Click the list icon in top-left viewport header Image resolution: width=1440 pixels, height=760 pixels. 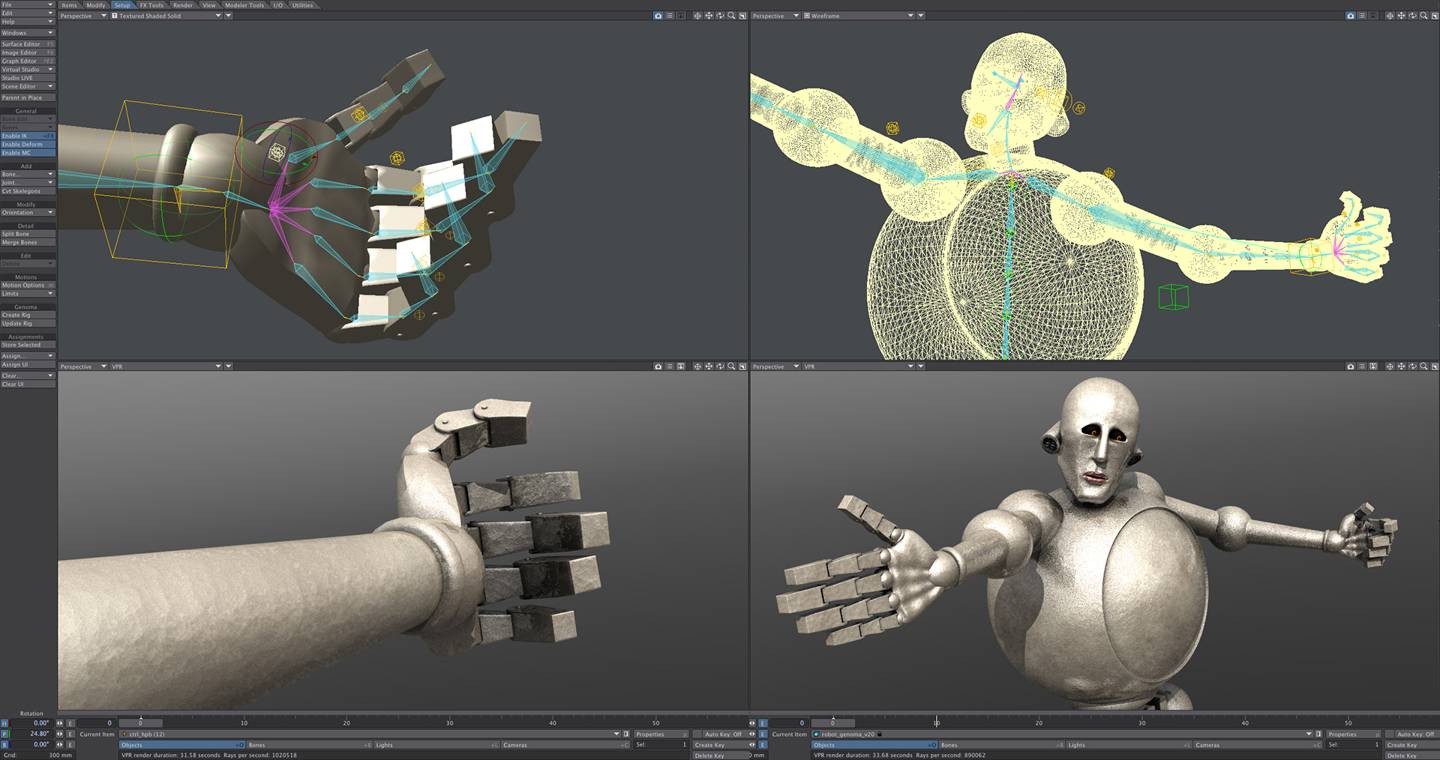click(x=670, y=16)
